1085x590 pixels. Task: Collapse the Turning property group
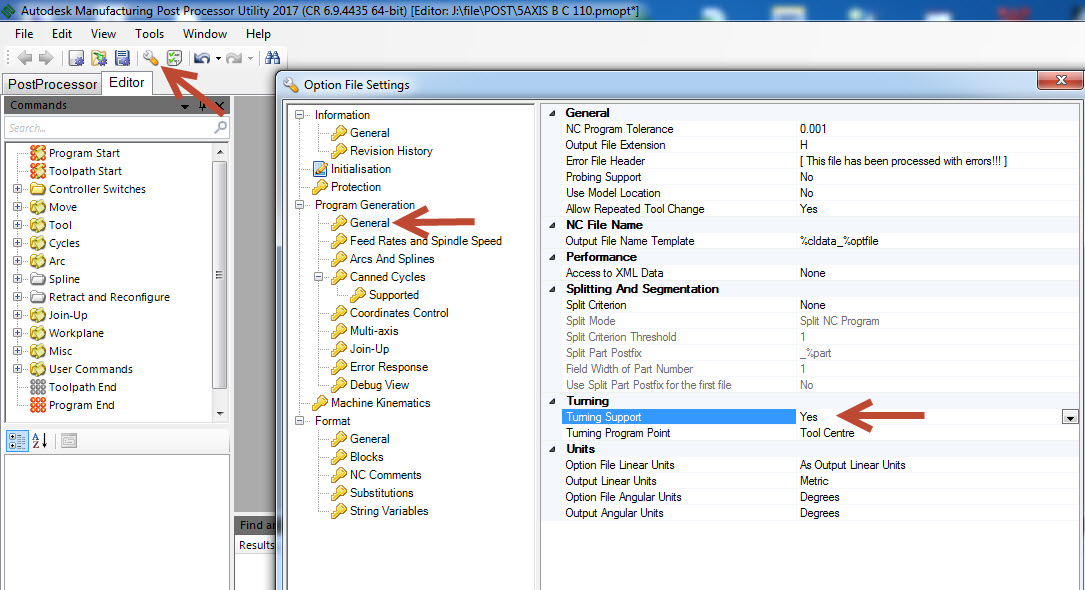[552, 401]
